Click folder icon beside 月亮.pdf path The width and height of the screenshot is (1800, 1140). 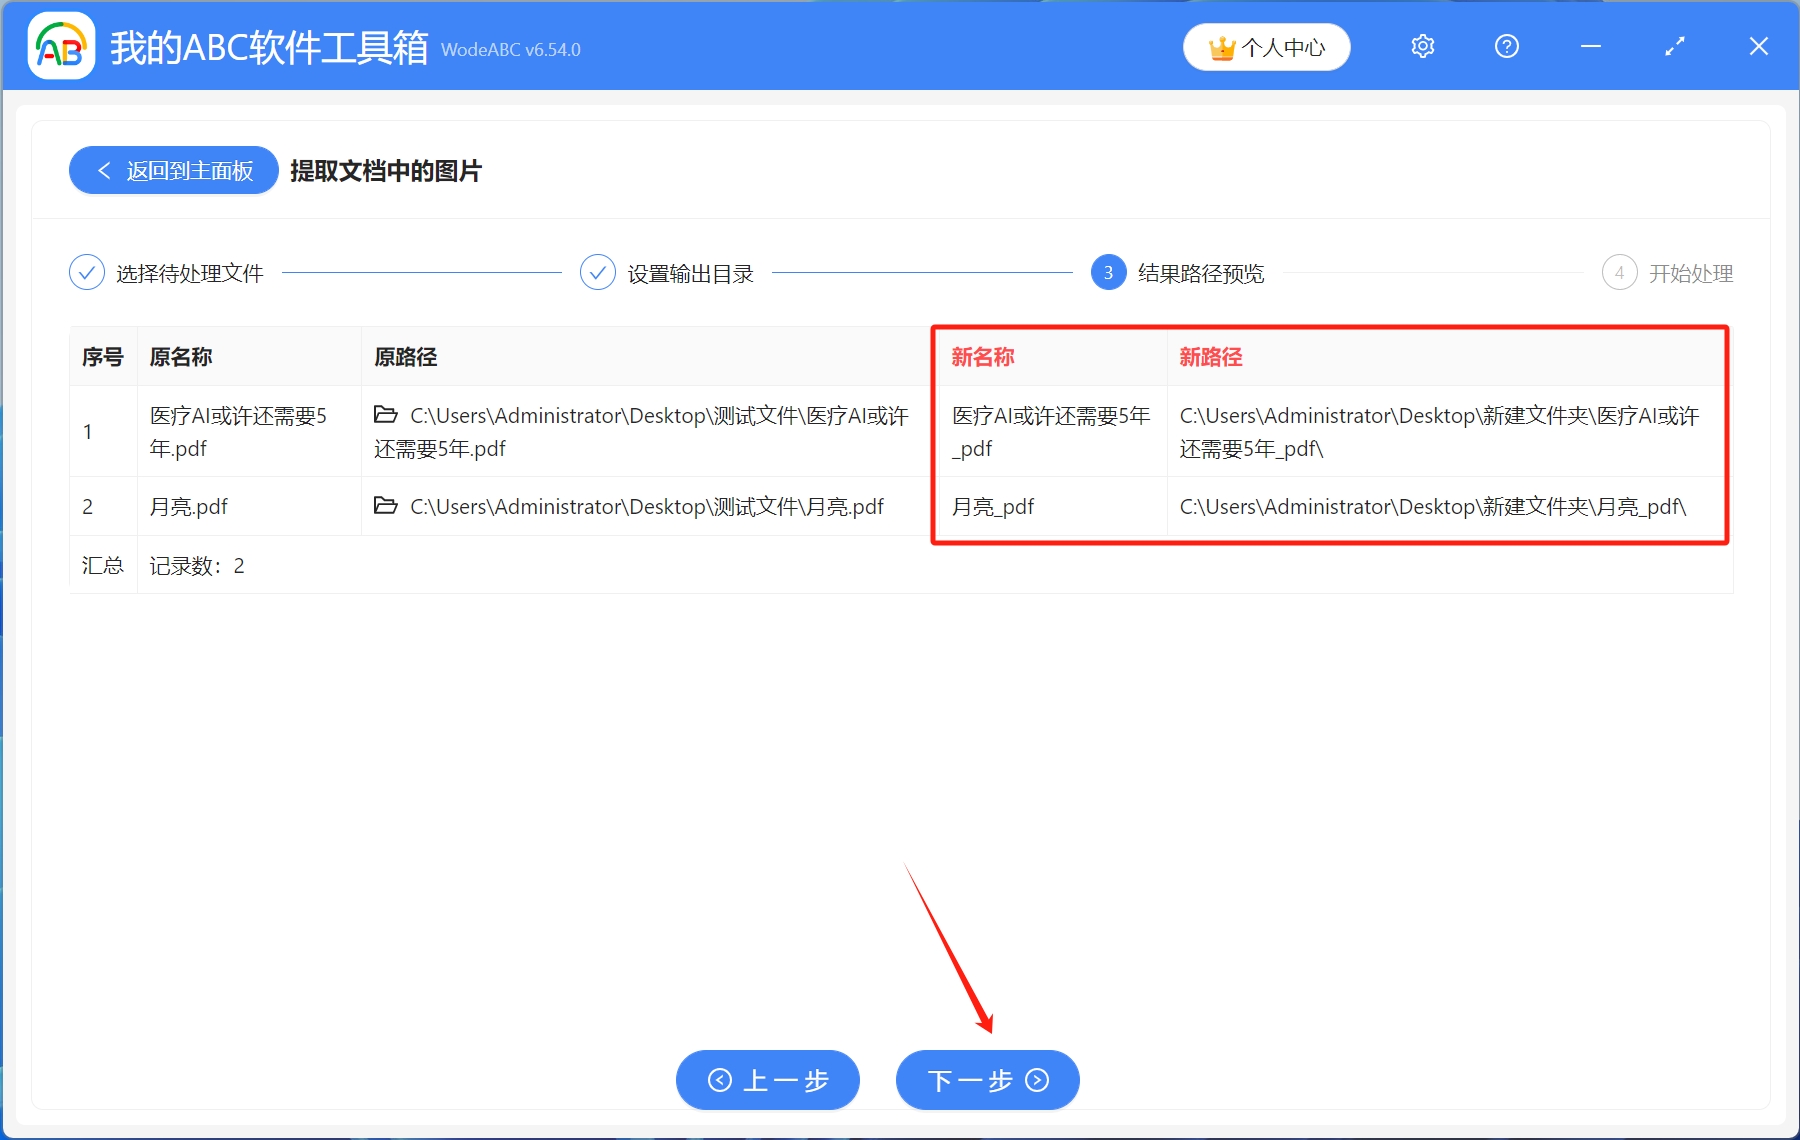coord(386,506)
